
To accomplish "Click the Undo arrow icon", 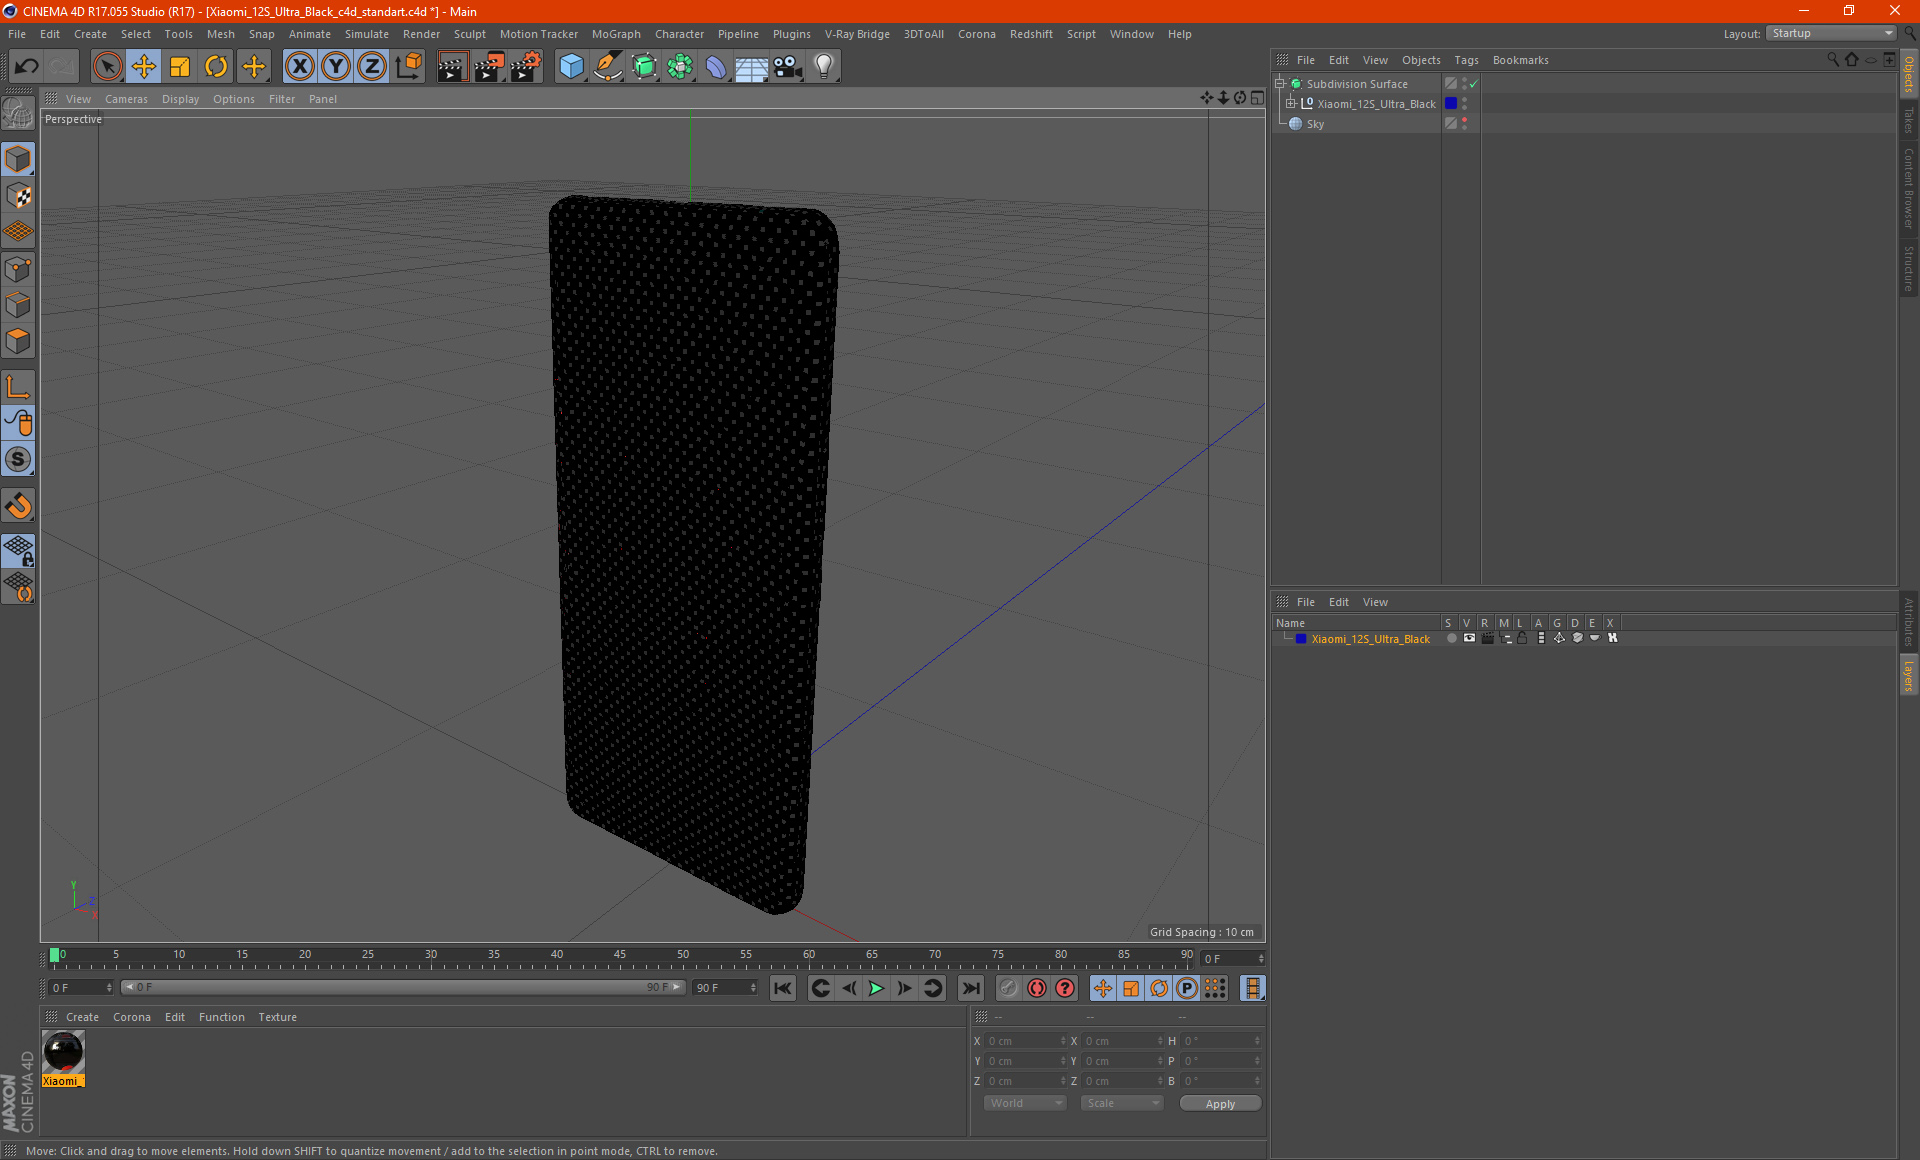I will pos(27,67).
